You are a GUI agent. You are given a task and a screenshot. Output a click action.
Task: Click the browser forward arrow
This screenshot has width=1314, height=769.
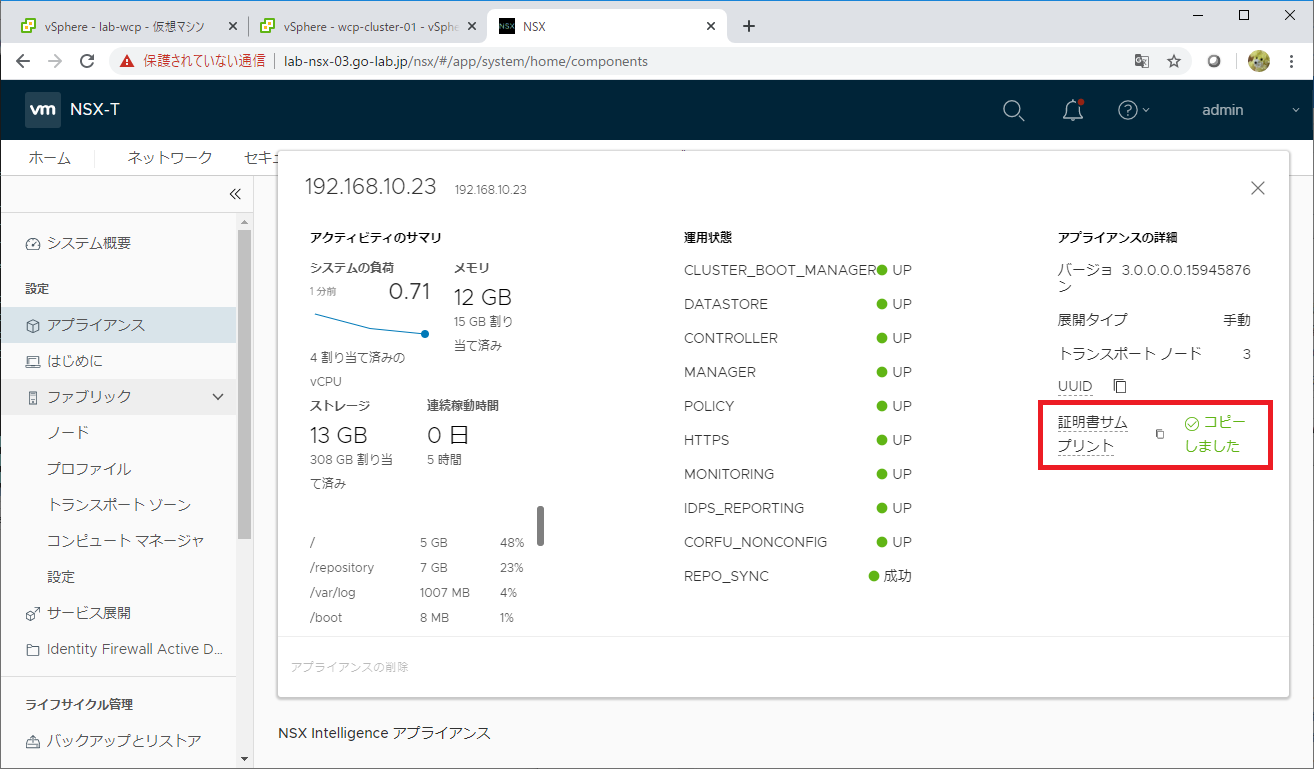(x=56, y=61)
